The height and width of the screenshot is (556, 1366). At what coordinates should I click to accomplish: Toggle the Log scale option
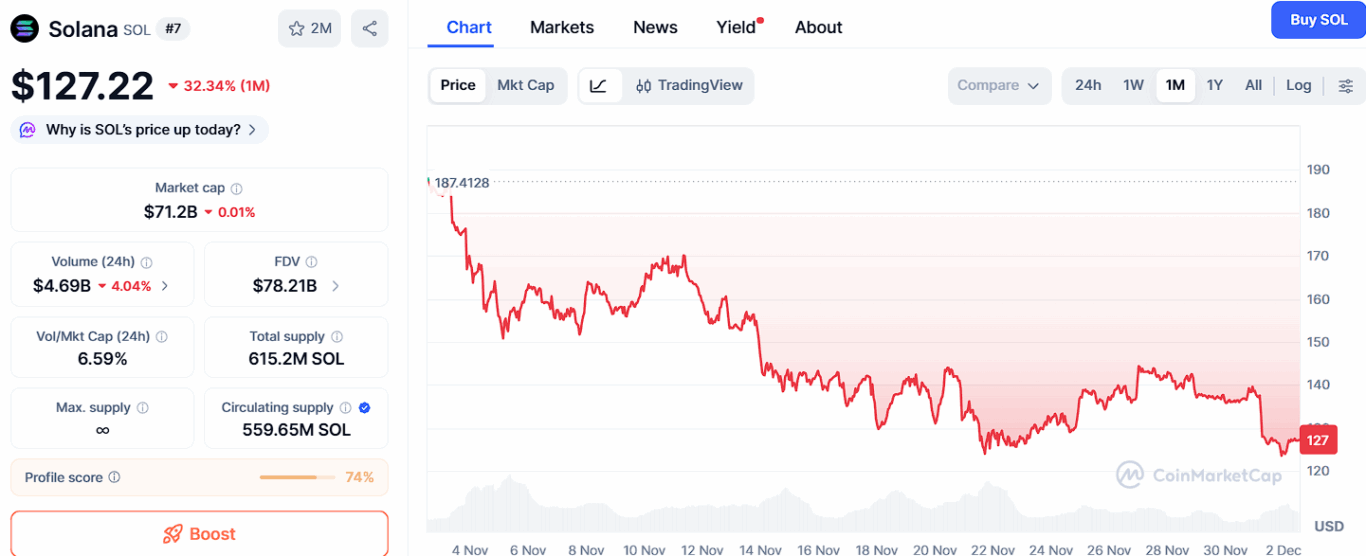1298,85
